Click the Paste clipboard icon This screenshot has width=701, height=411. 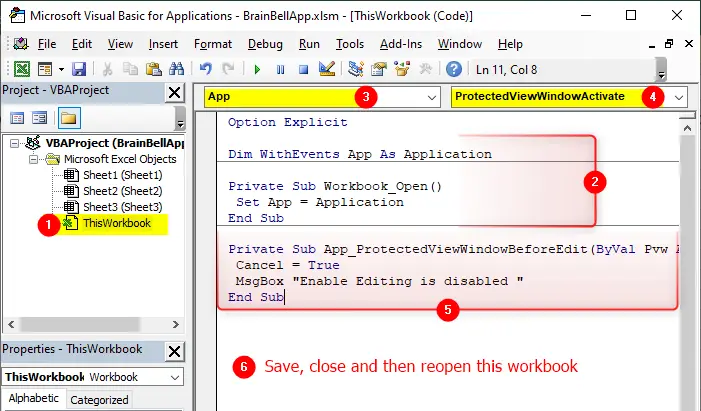pyautogui.click(x=153, y=69)
